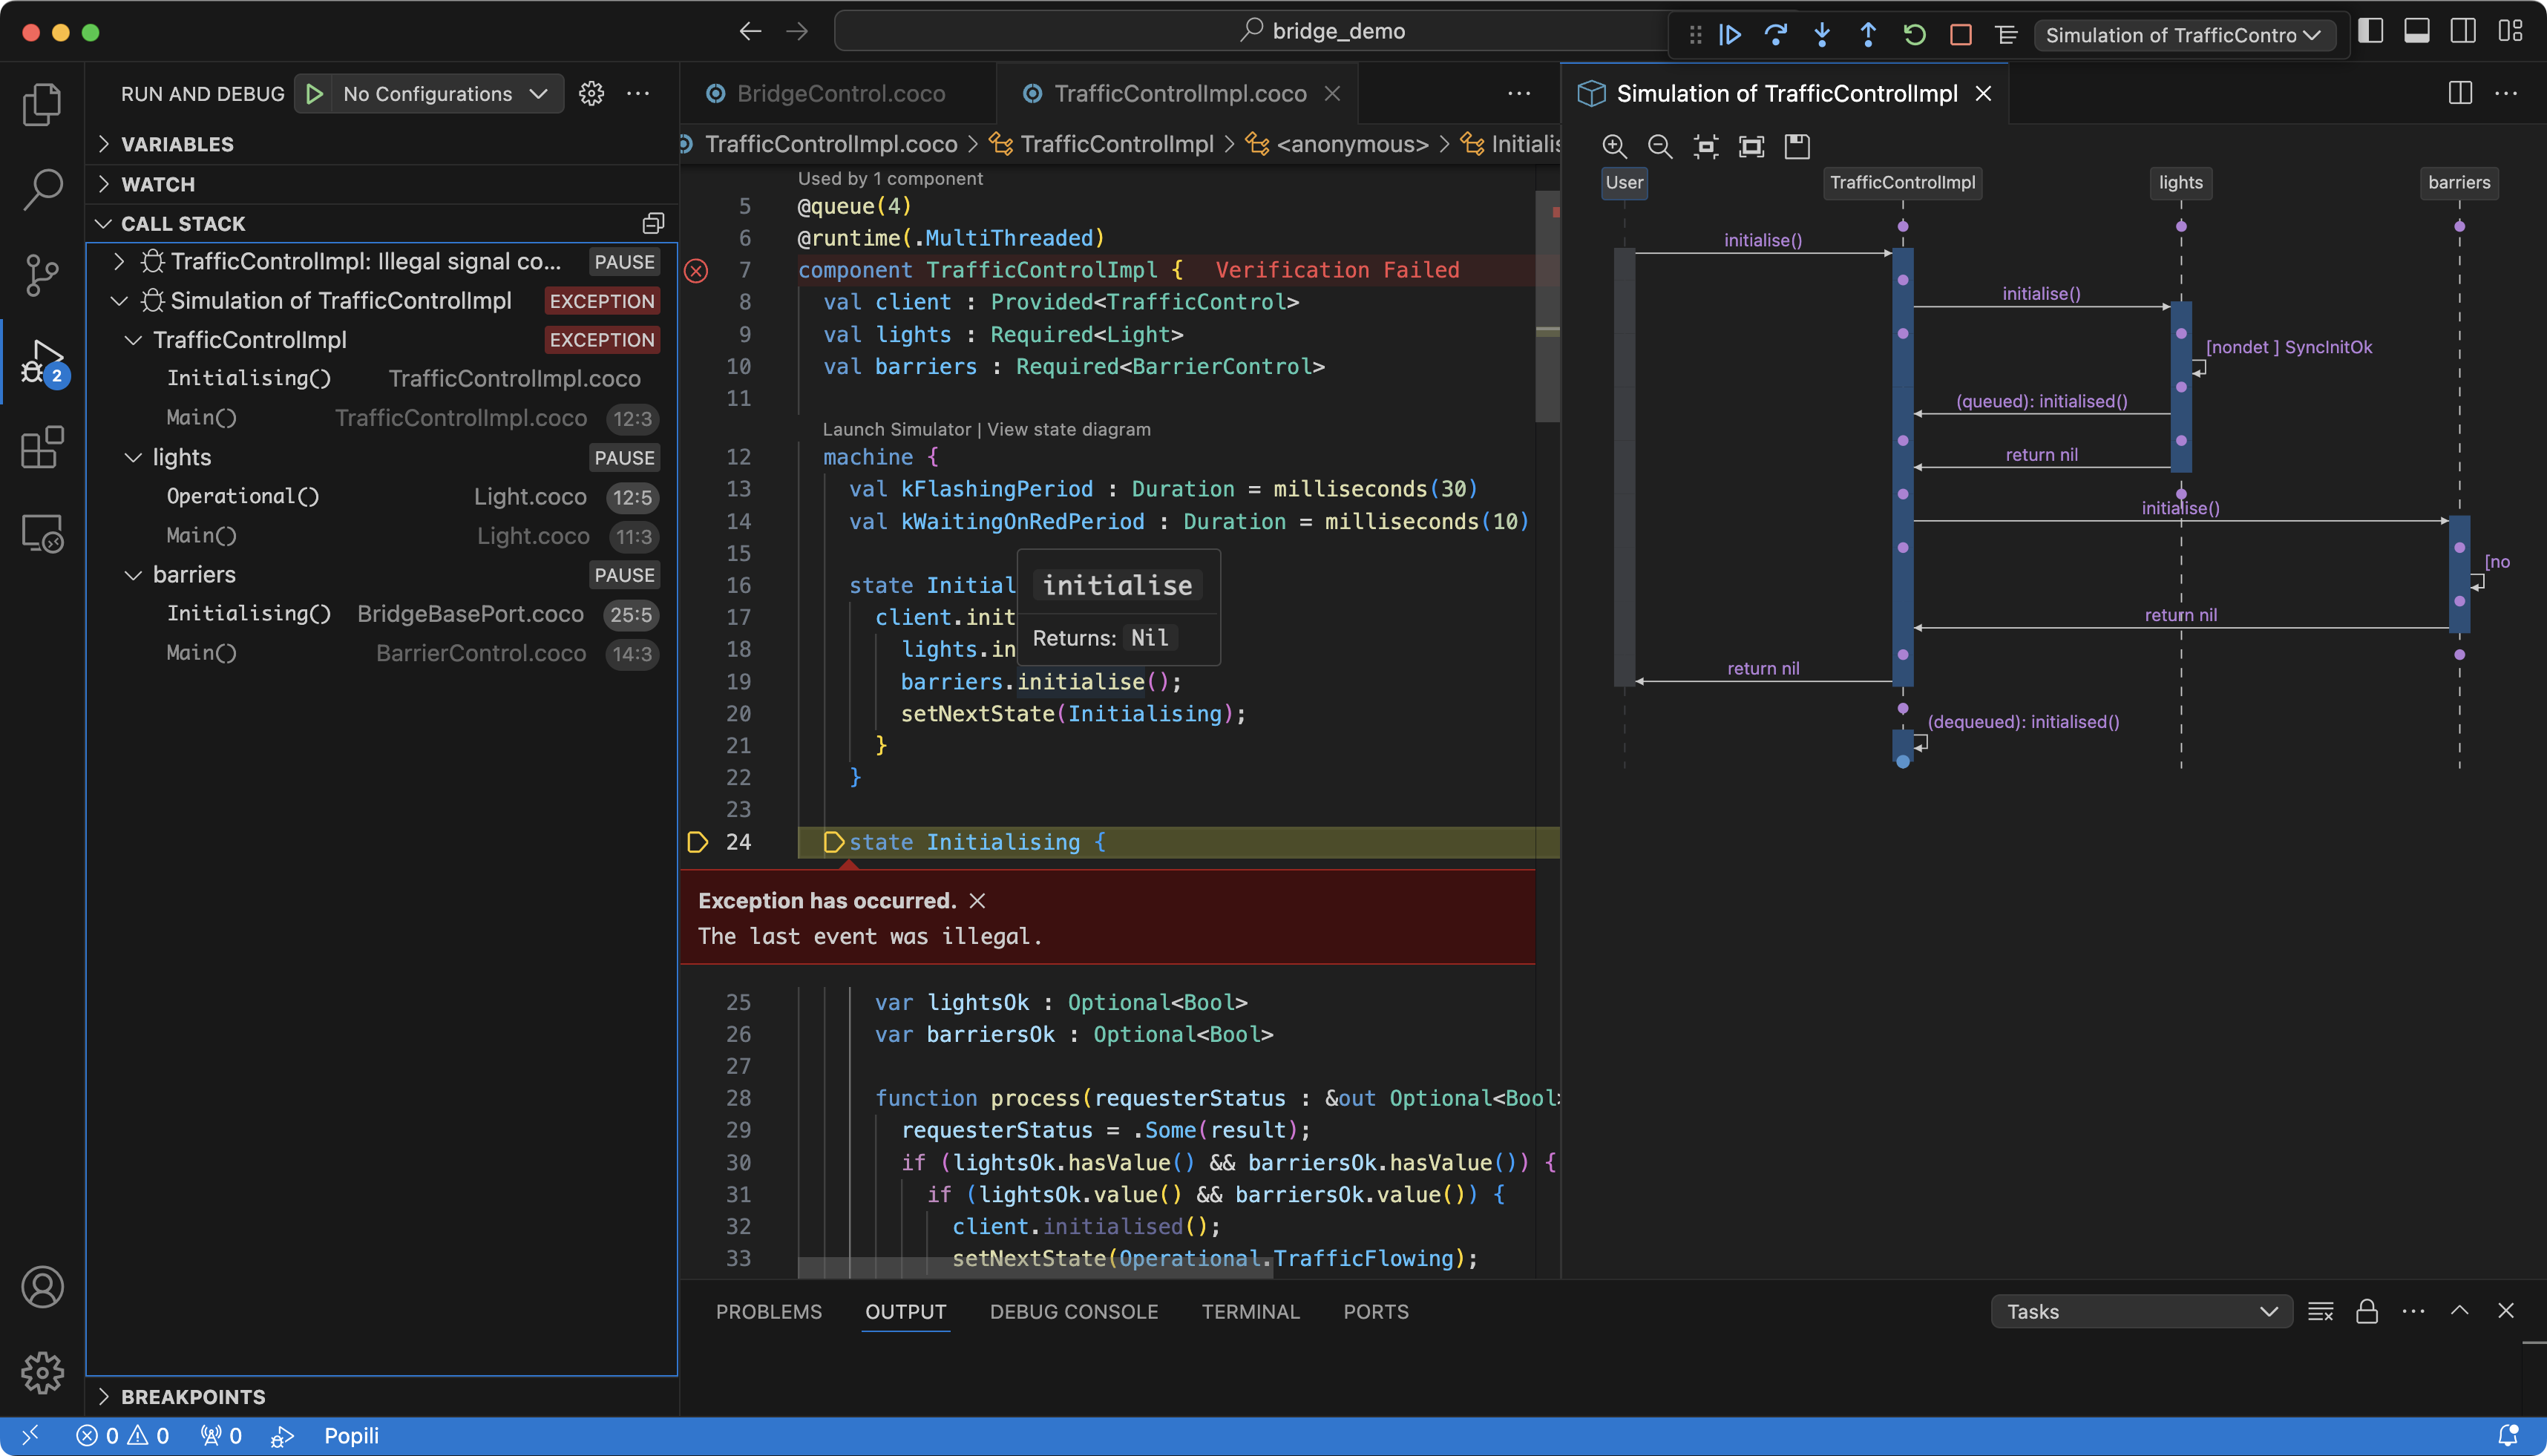Clear the output panel
The width and height of the screenshot is (2547, 1456).
2321,1311
